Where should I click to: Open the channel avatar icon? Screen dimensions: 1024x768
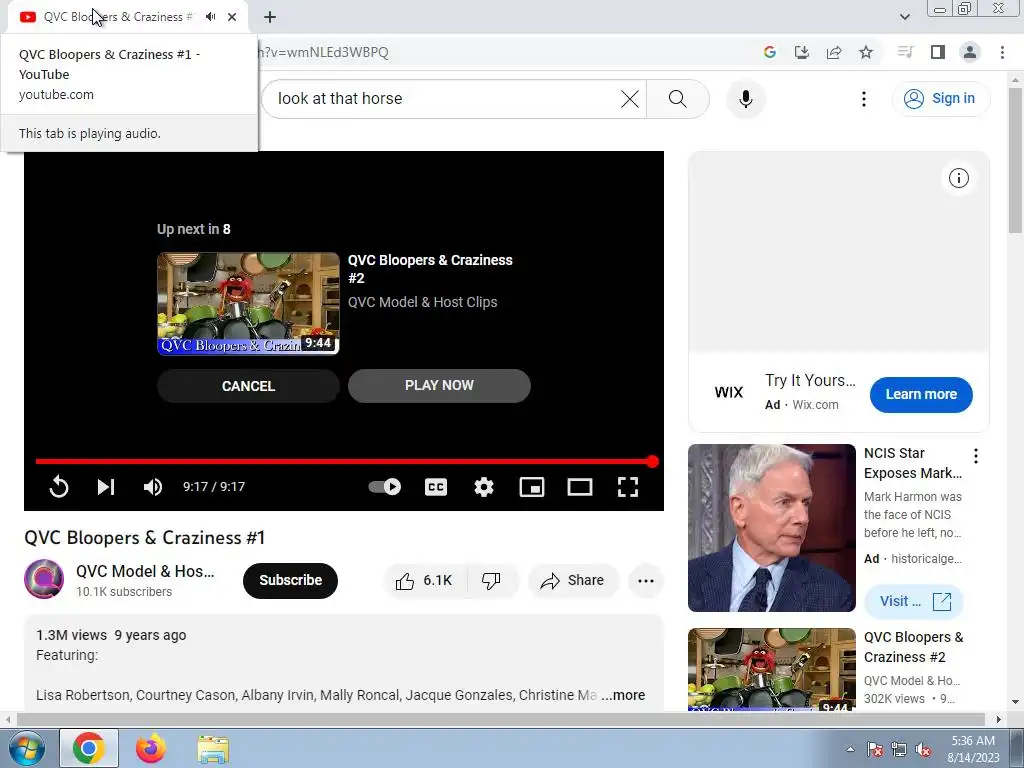[44, 579]
